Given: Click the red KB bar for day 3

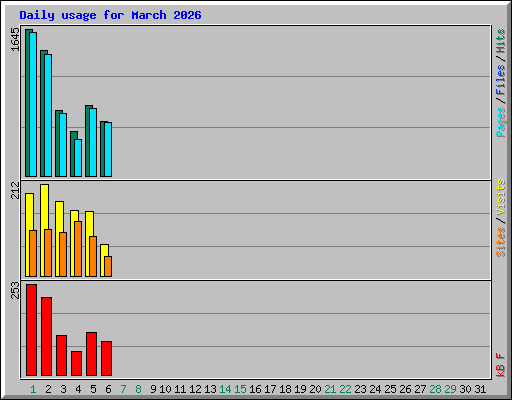Looking at the screenshot, I should point(61,356).
